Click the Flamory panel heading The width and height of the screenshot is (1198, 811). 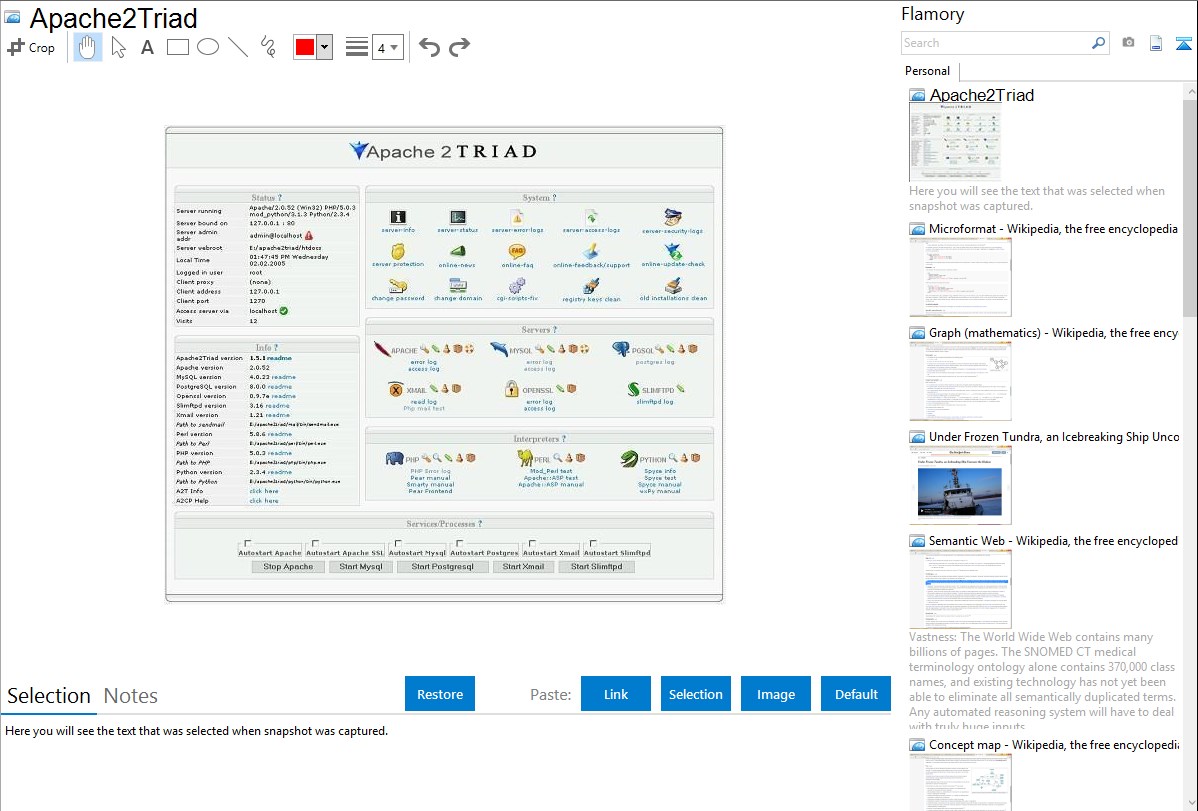point(932,14)
